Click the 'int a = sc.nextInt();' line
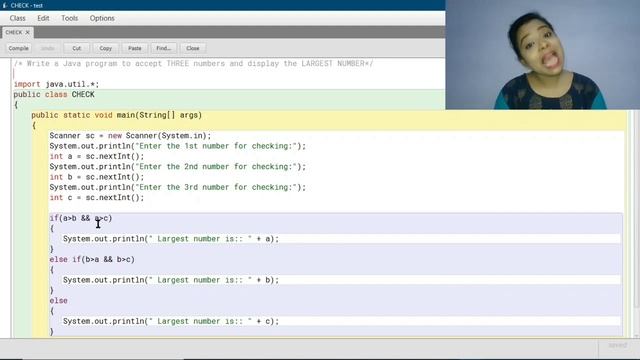 click(97, 156)
